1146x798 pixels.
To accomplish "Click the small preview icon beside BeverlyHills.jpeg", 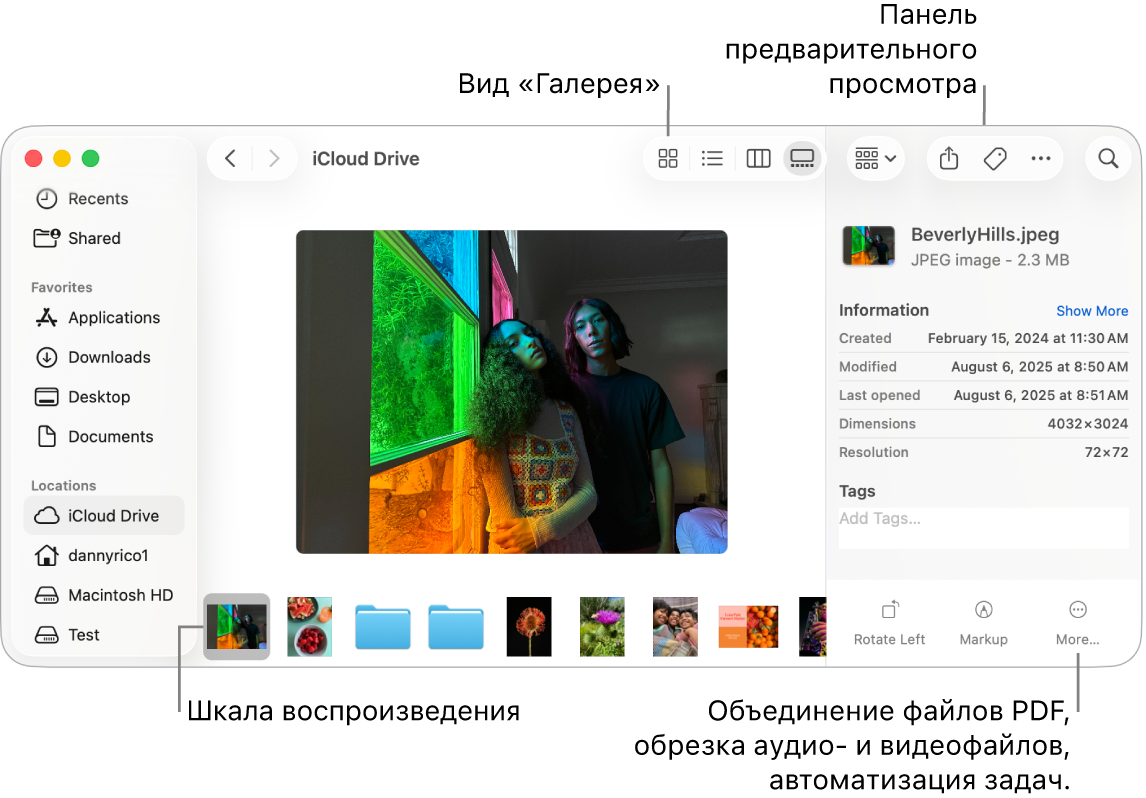I will click(x=868, y=246).
